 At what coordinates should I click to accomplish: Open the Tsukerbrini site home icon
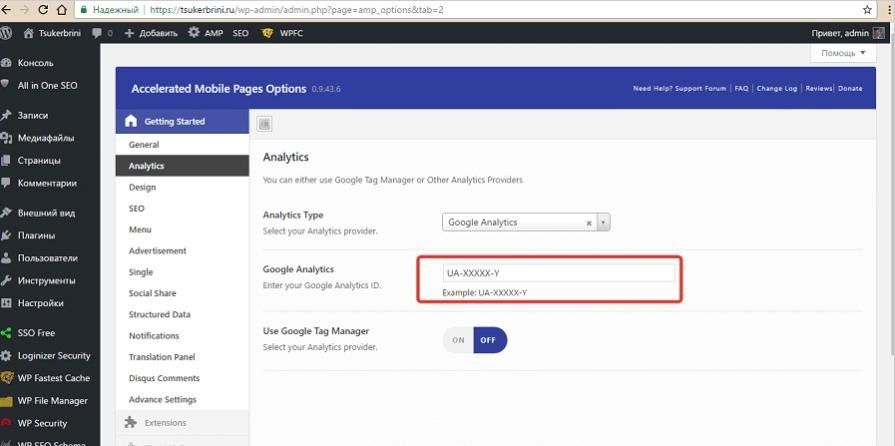29,33
